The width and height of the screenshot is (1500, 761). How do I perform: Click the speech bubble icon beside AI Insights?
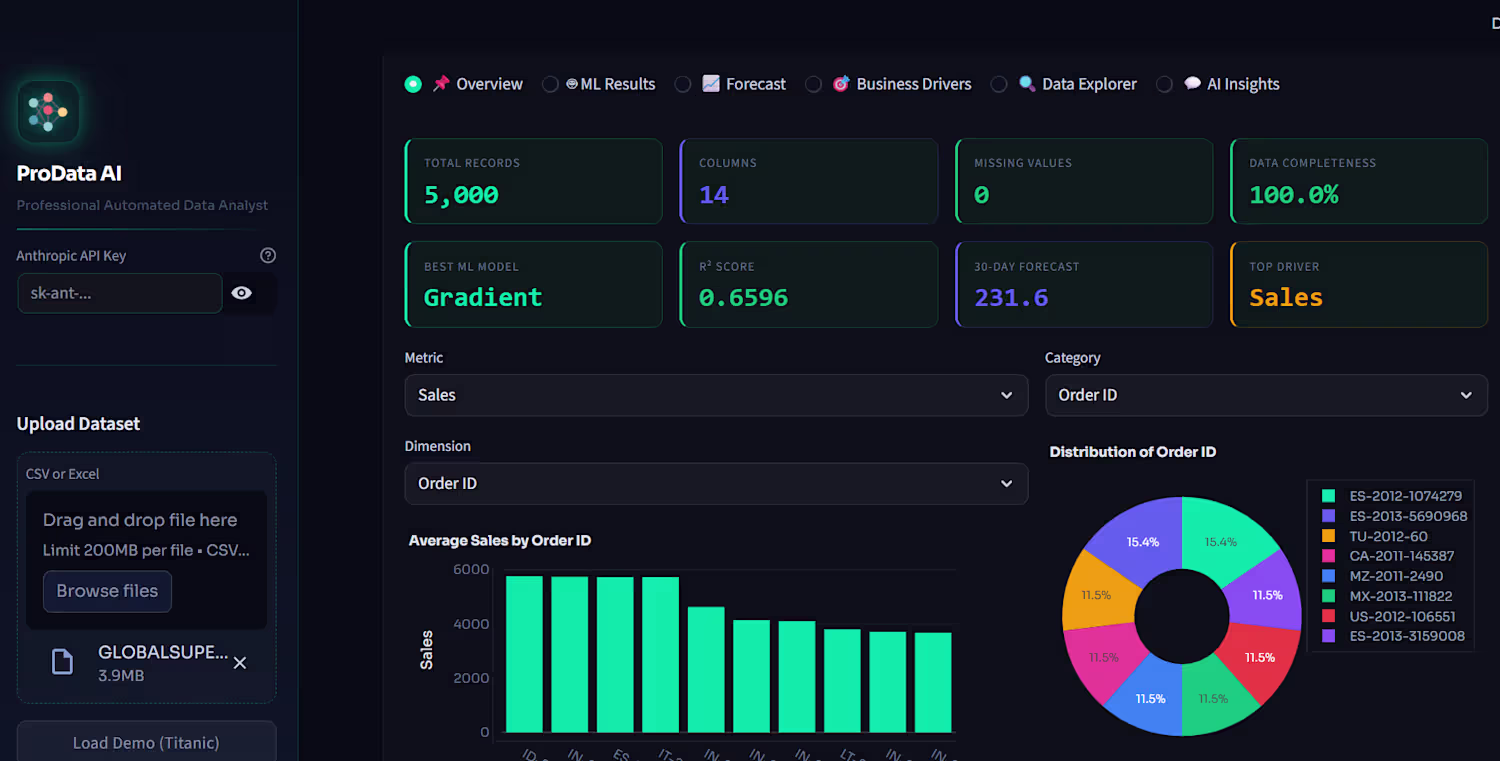tap(1192, 84)
